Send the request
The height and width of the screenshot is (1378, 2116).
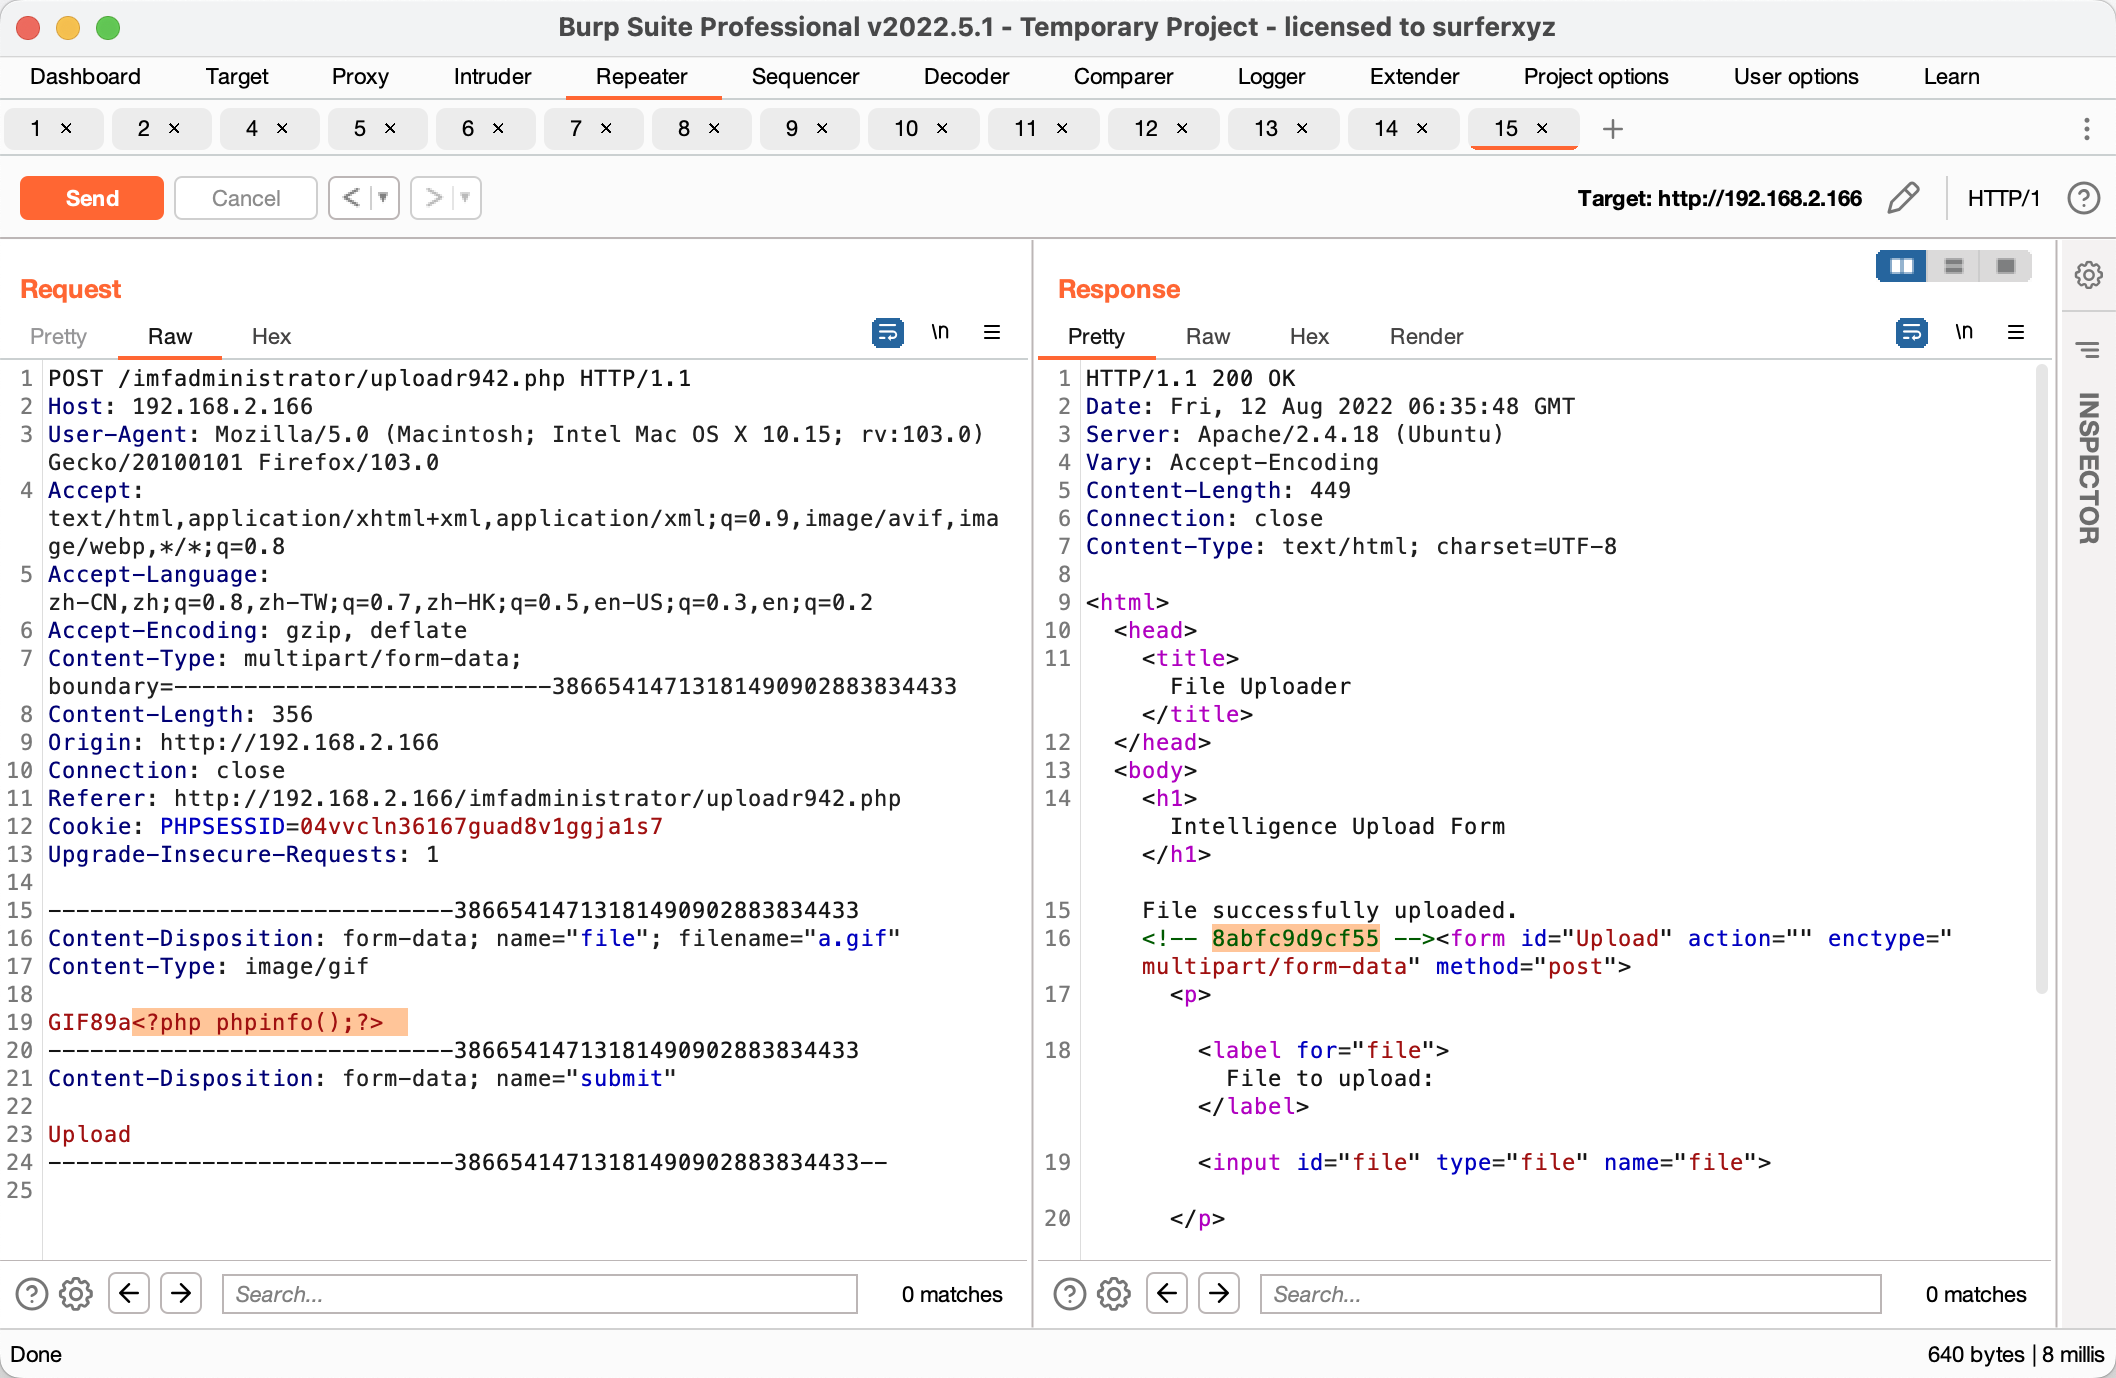[x=92, y=198]
